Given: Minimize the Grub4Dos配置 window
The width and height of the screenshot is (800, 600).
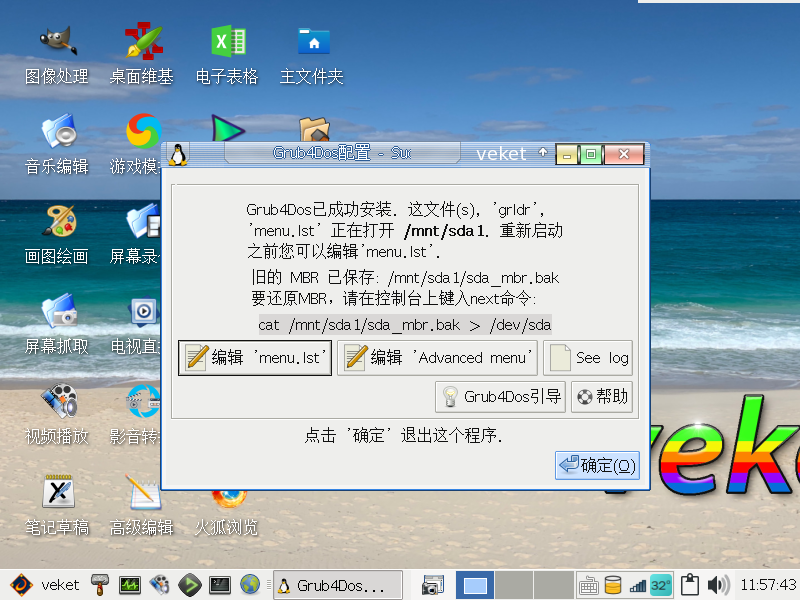Looking at the screenshot, I should pos(567,154).
